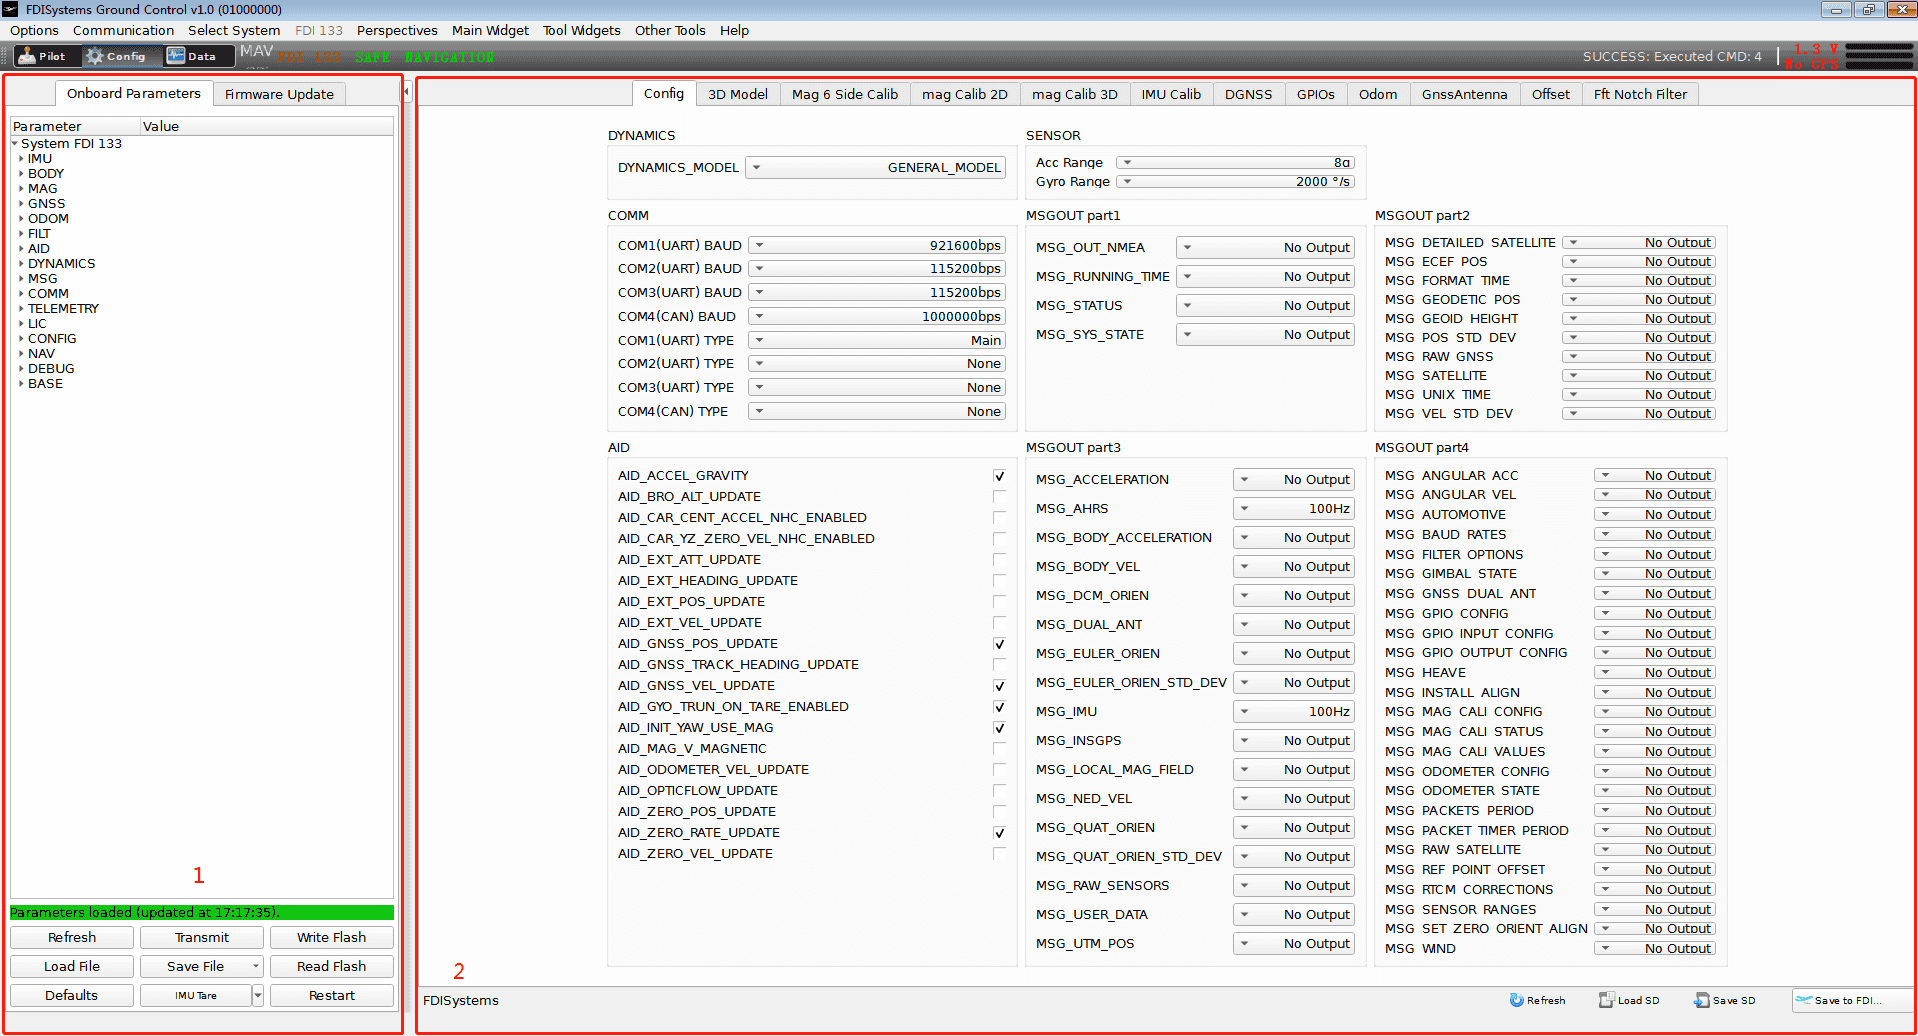Click the Defaults button

72,995
